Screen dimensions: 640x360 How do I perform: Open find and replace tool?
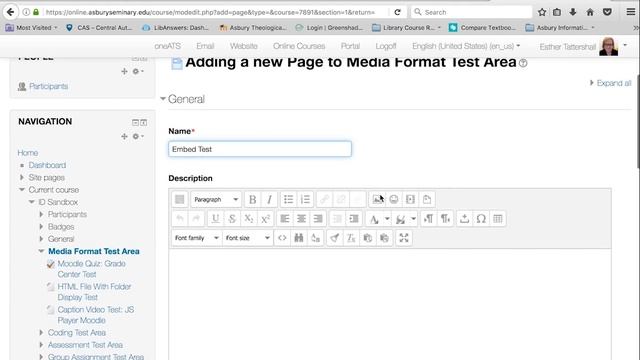click(x=299, y=238)
